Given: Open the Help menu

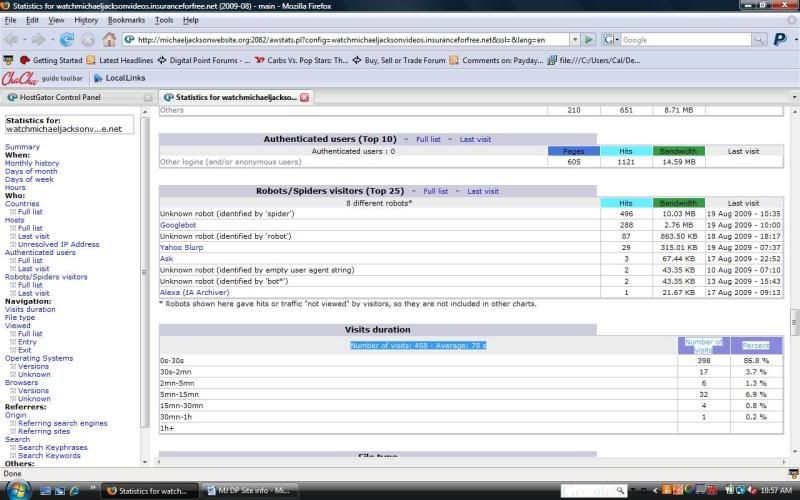Looking at the screenshot, I should pos(190,20).
